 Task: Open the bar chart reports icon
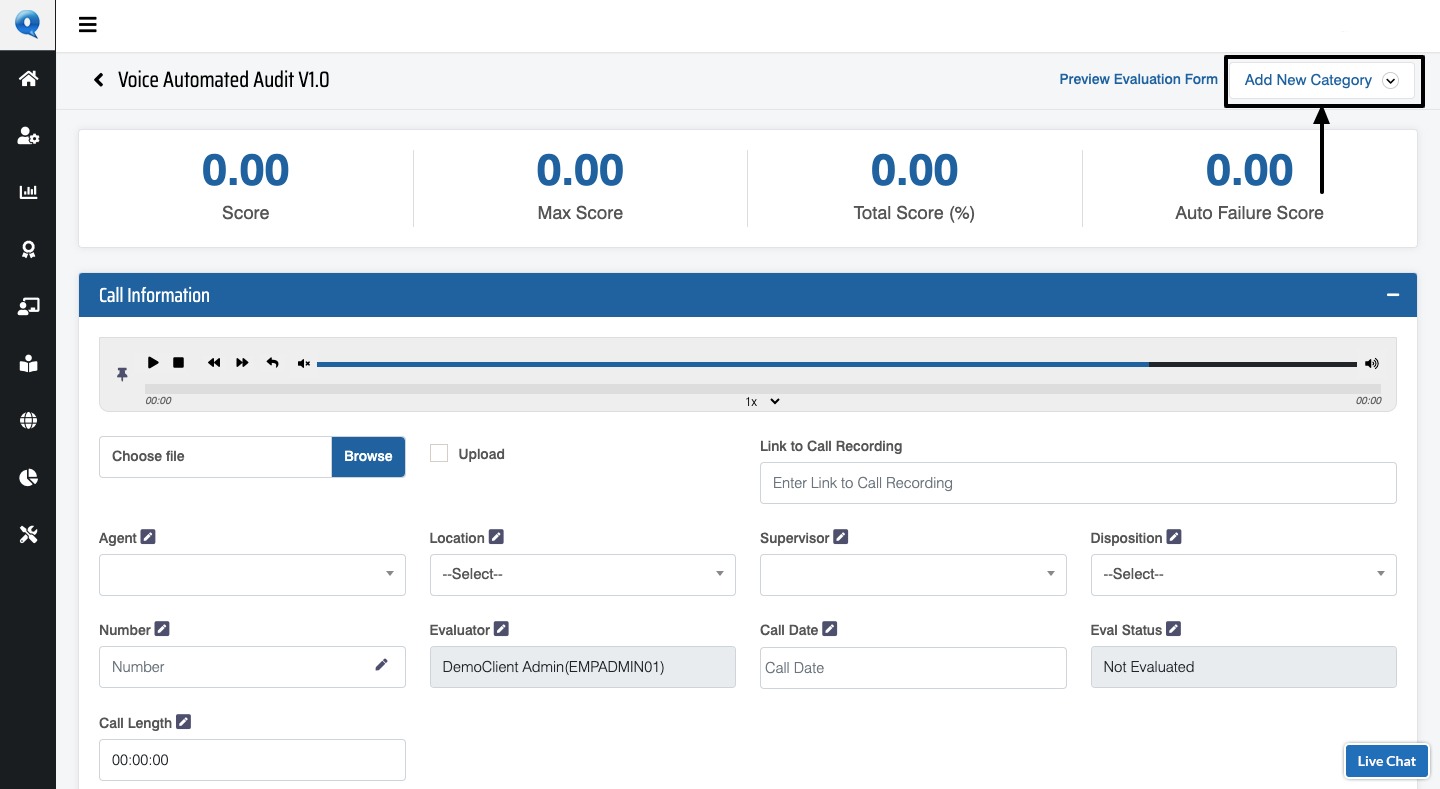28,192
